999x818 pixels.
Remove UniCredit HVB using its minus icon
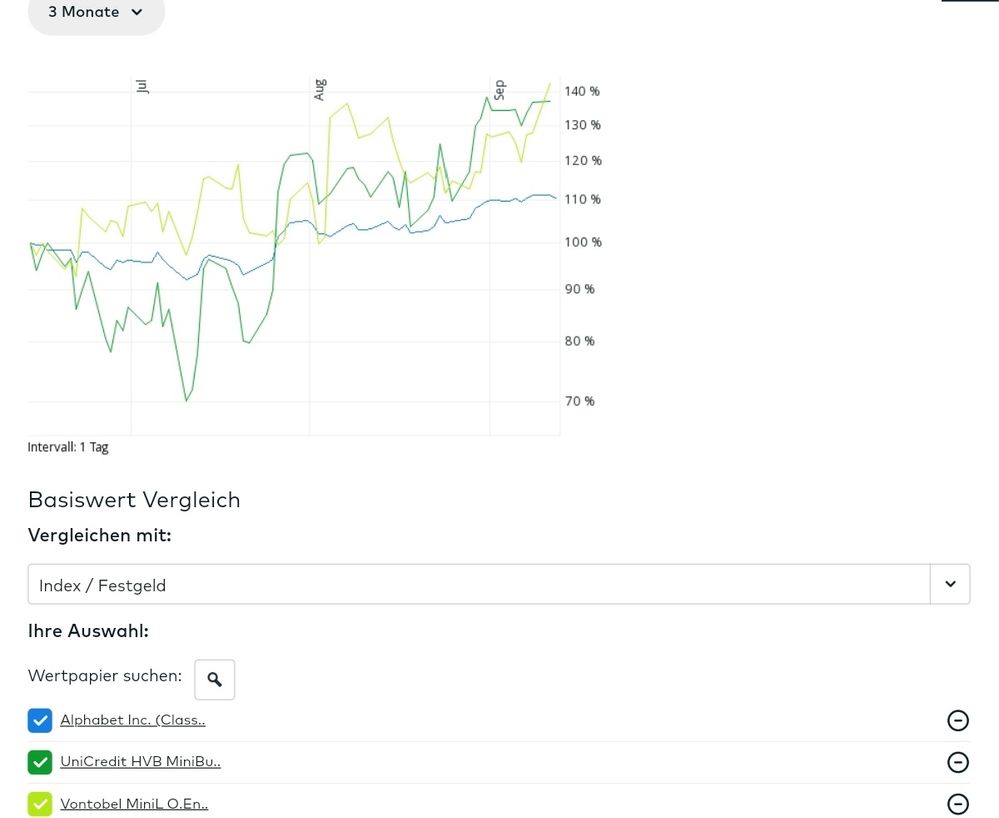click(x=957, y=762)
